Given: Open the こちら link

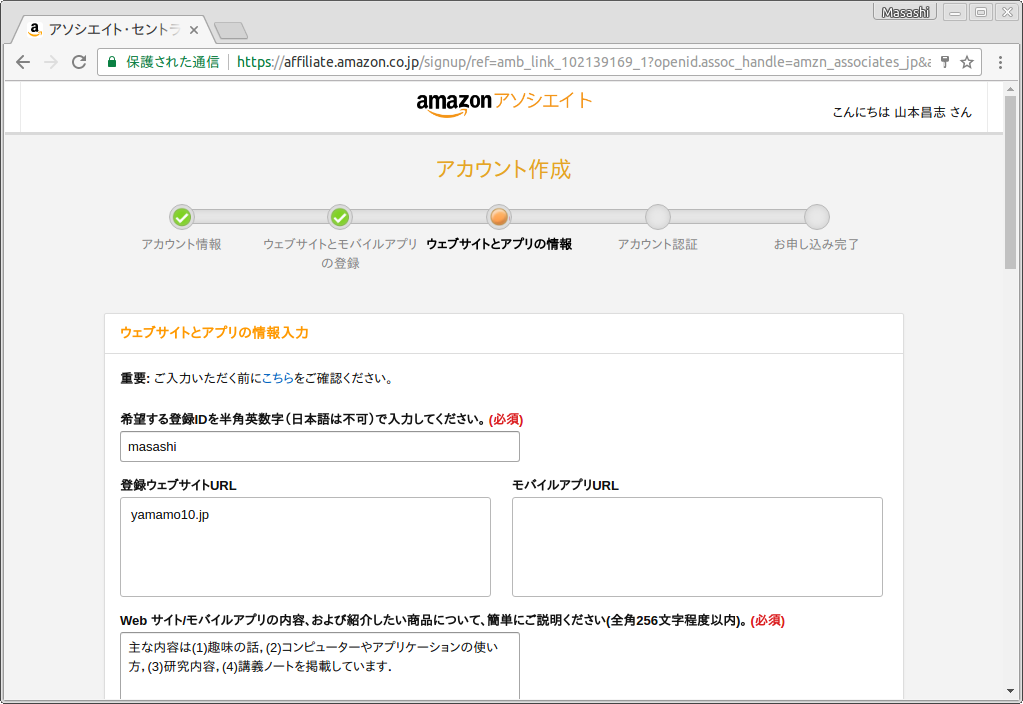Looking at the screenshot, I should coord(277,378).
